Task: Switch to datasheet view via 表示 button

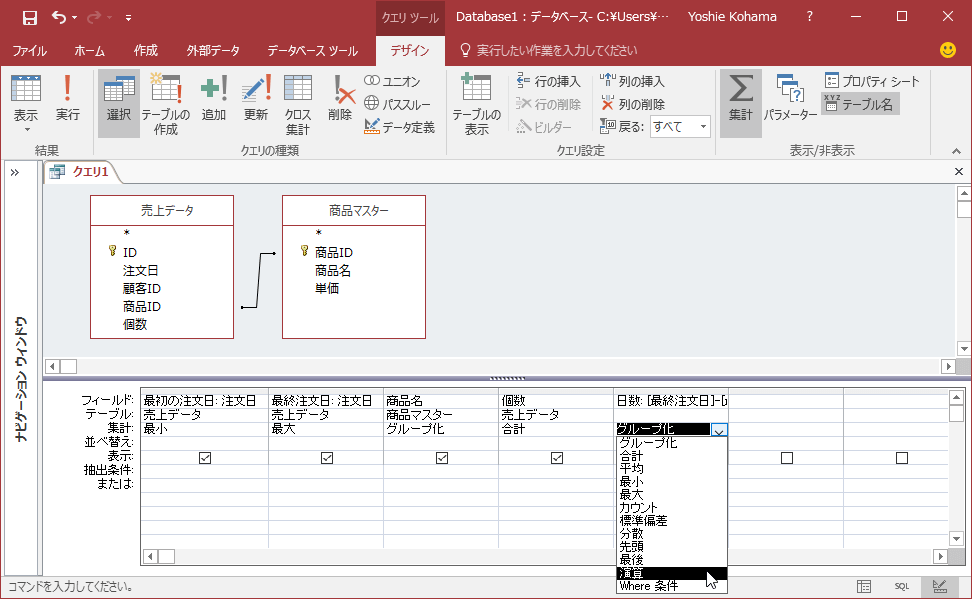Action: coord(26,103)
